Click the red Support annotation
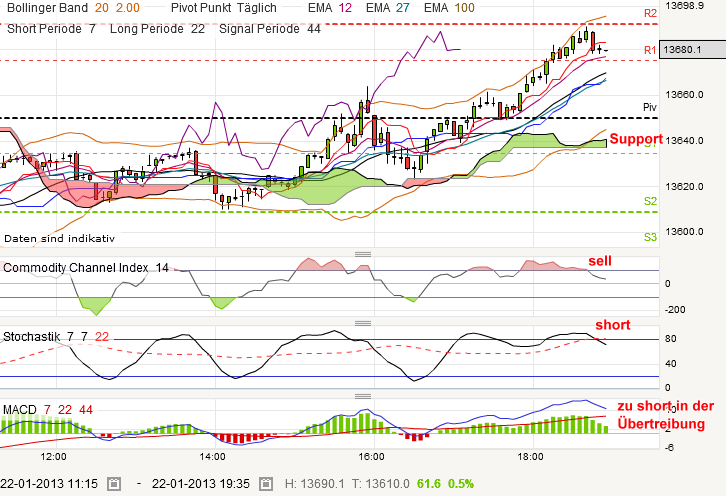The image size is (726, 496). tap(636, 139)
